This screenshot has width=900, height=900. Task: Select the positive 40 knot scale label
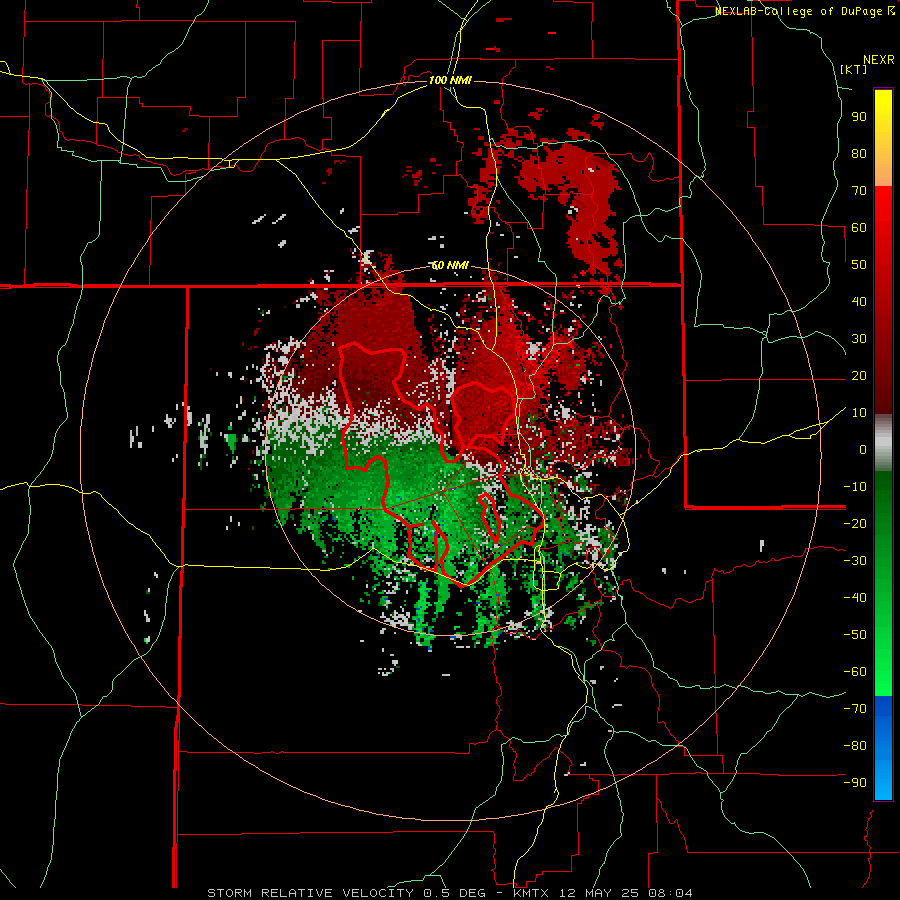pyautogui.click(x=859, y=301)
